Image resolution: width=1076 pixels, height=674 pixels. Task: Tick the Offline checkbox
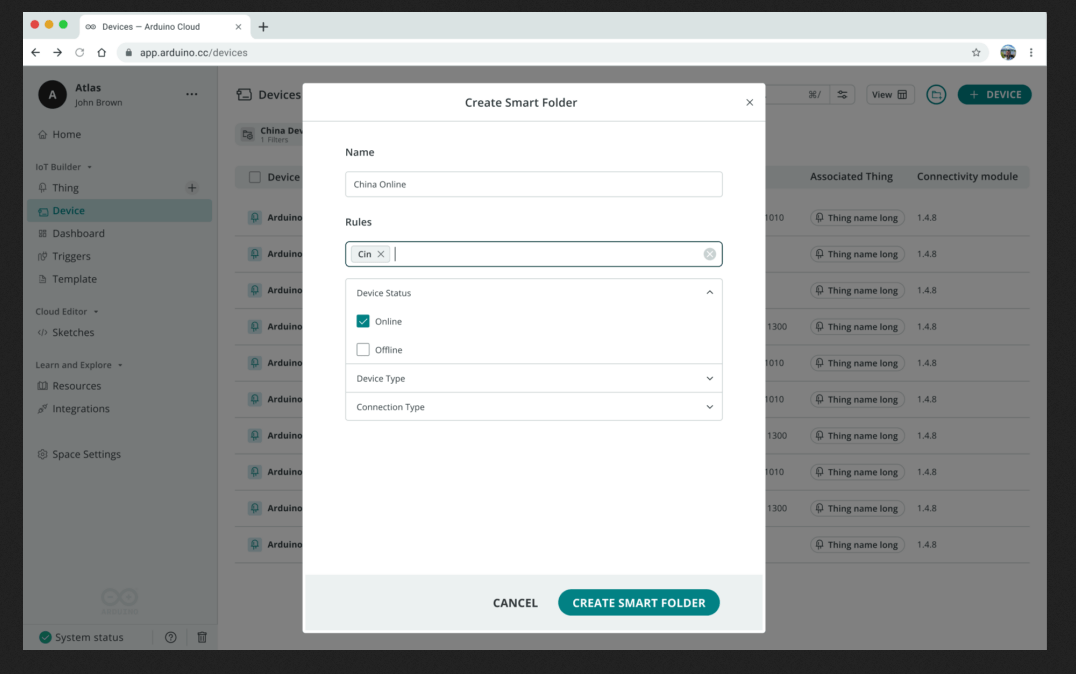point(363,349)
